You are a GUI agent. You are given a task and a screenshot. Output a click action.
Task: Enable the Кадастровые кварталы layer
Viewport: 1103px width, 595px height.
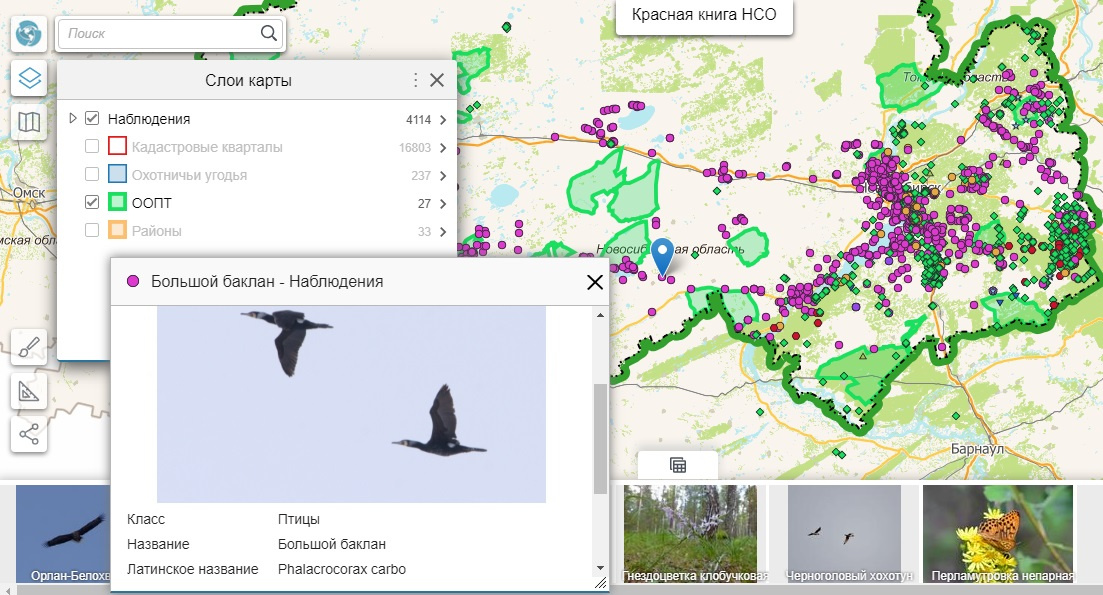(x=92, y=147)
